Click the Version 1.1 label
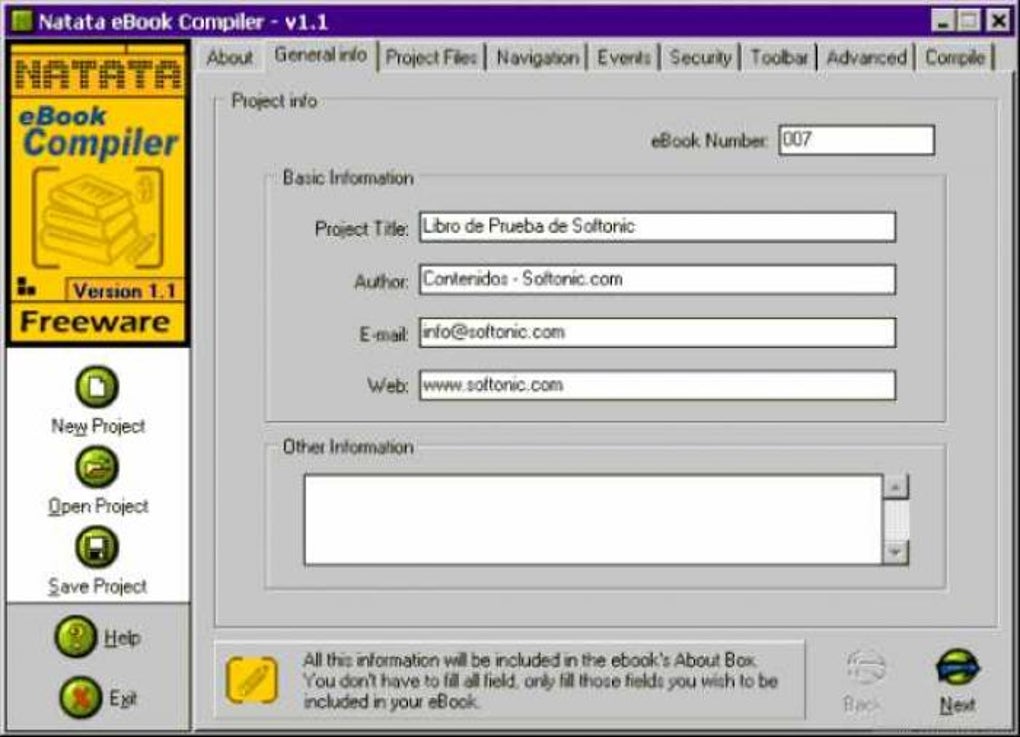This screenshot has height=737, width=1020. coord(124,291)
